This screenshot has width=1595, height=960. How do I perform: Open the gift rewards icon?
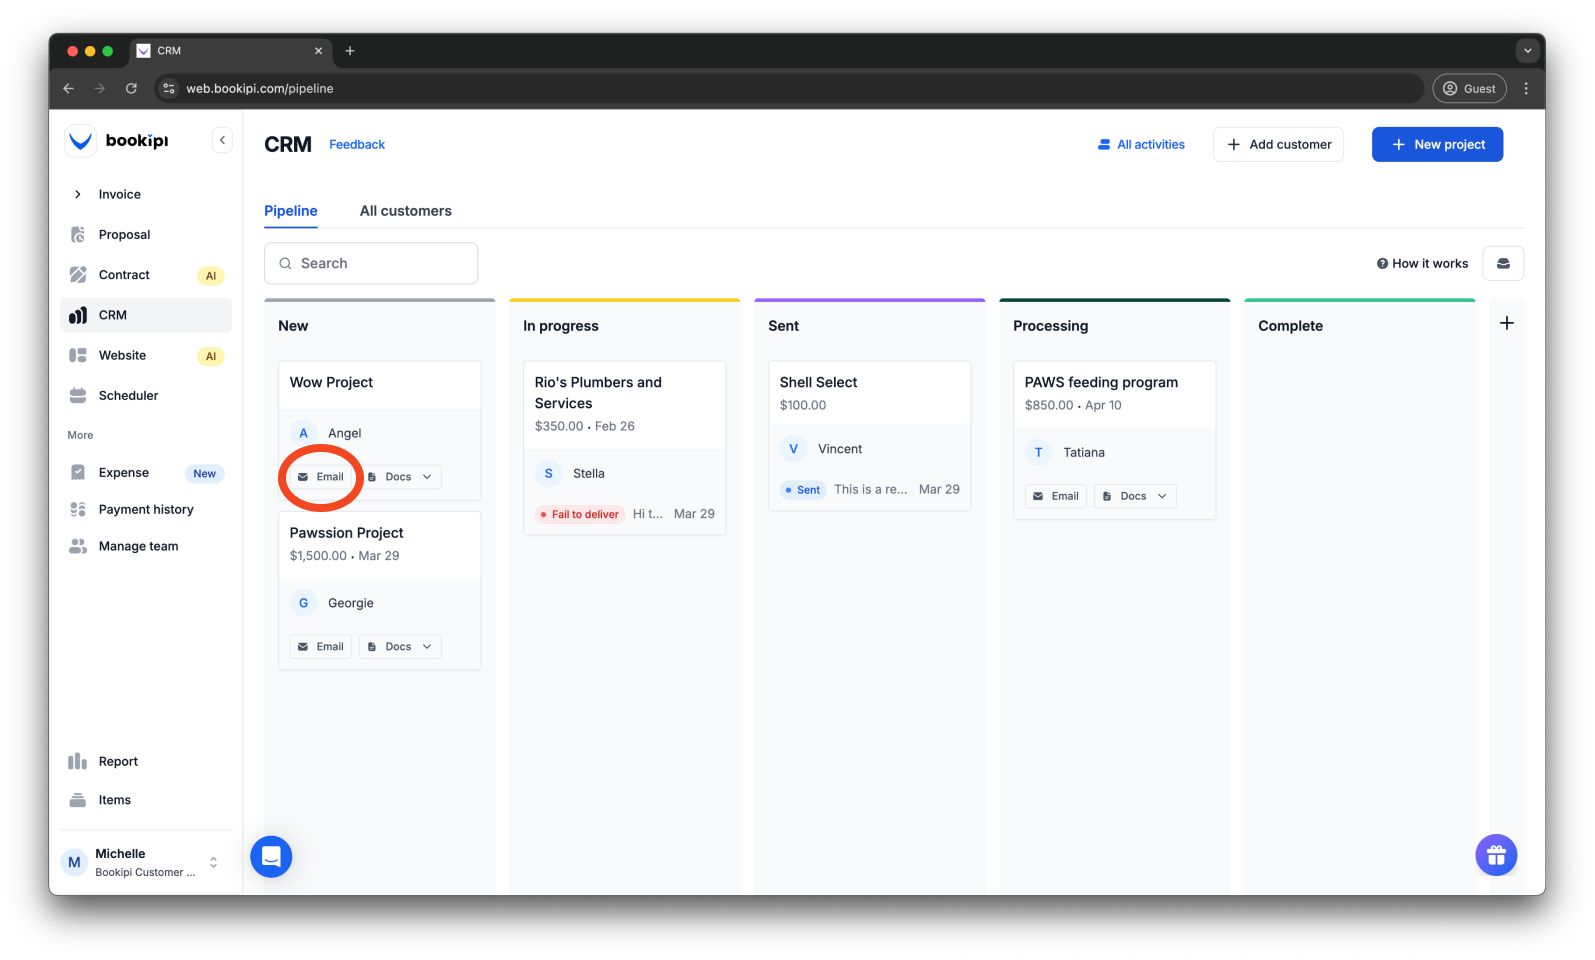point(1495,855)
